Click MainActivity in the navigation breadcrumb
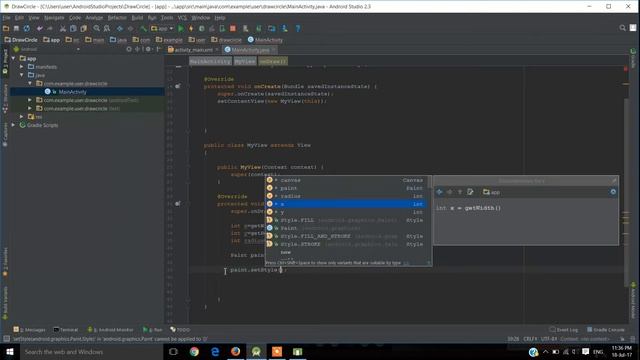 265,40
